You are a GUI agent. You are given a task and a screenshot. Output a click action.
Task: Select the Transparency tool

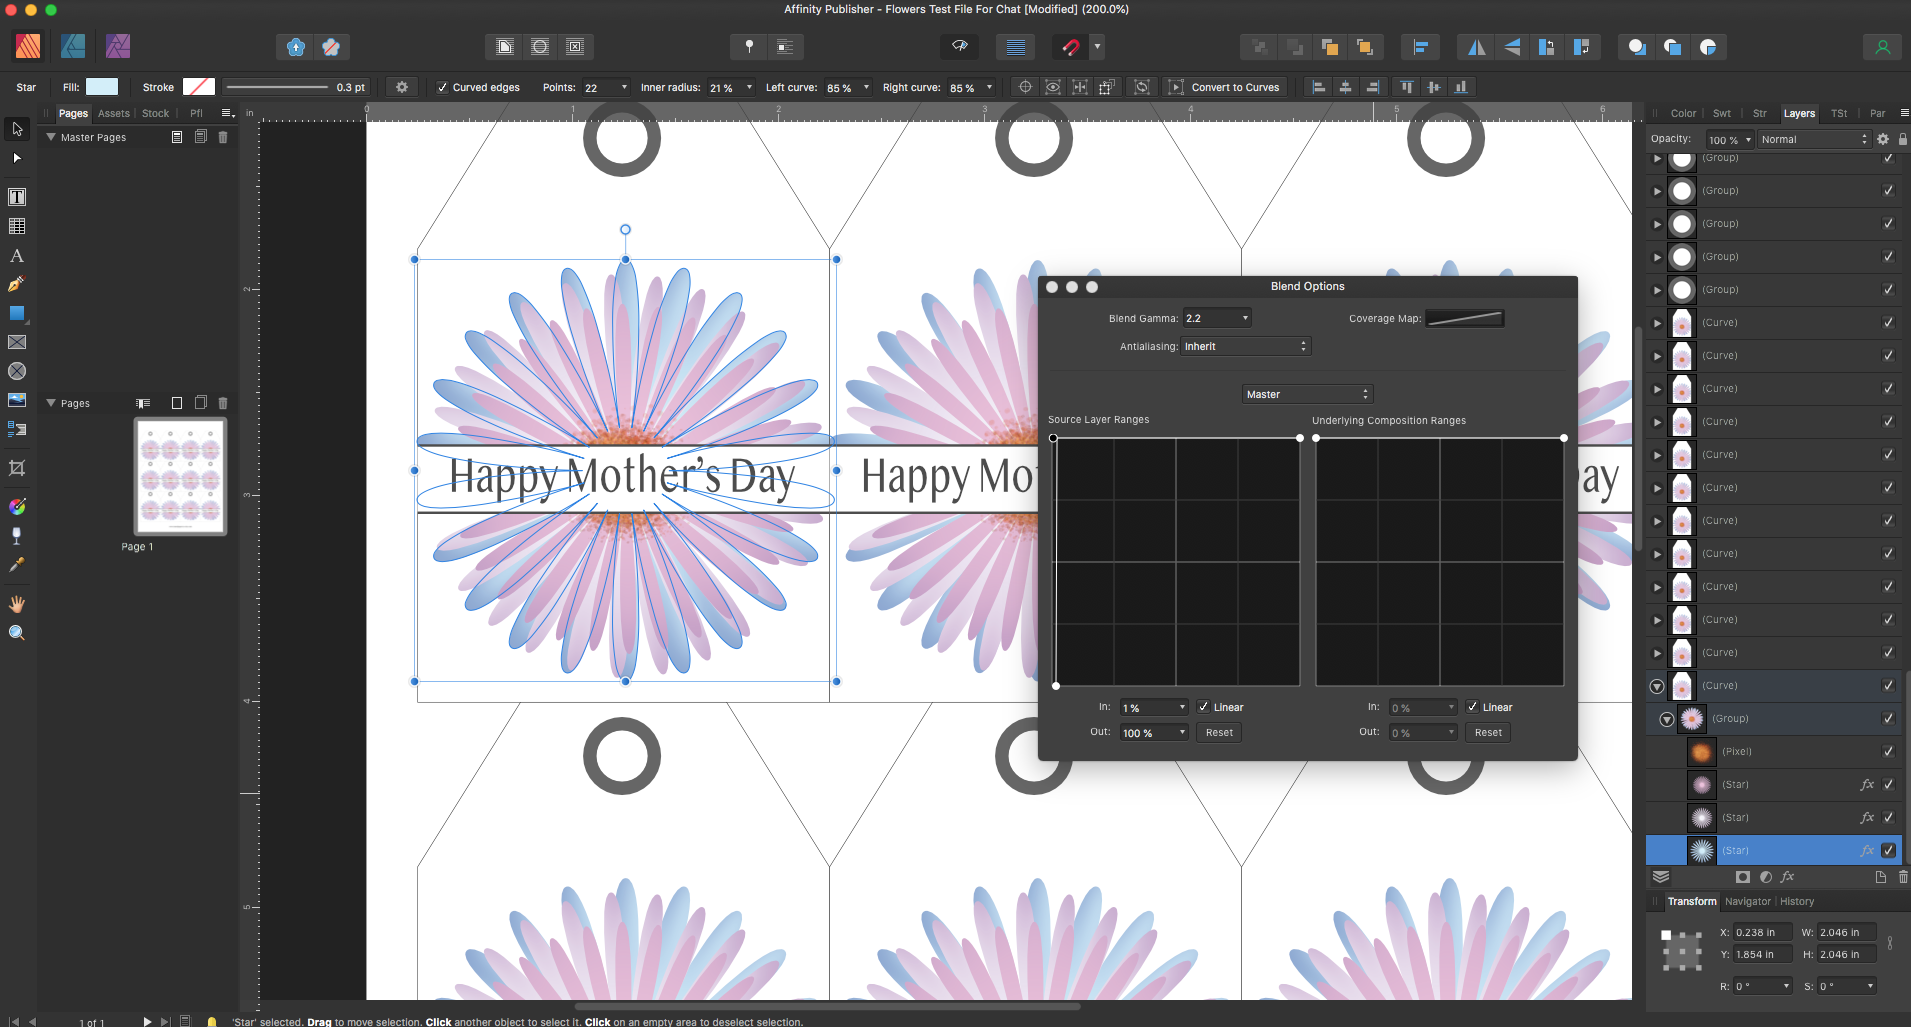[x=17, y=536]
